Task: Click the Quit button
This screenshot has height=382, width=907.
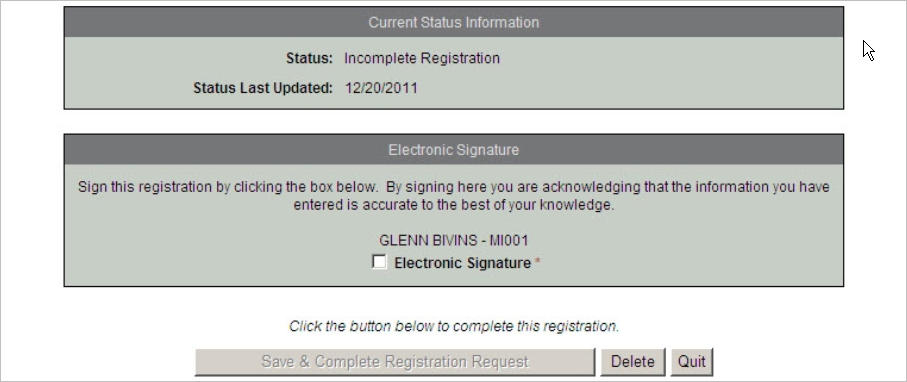Action: pyautogui.click(x=692, y=362)
